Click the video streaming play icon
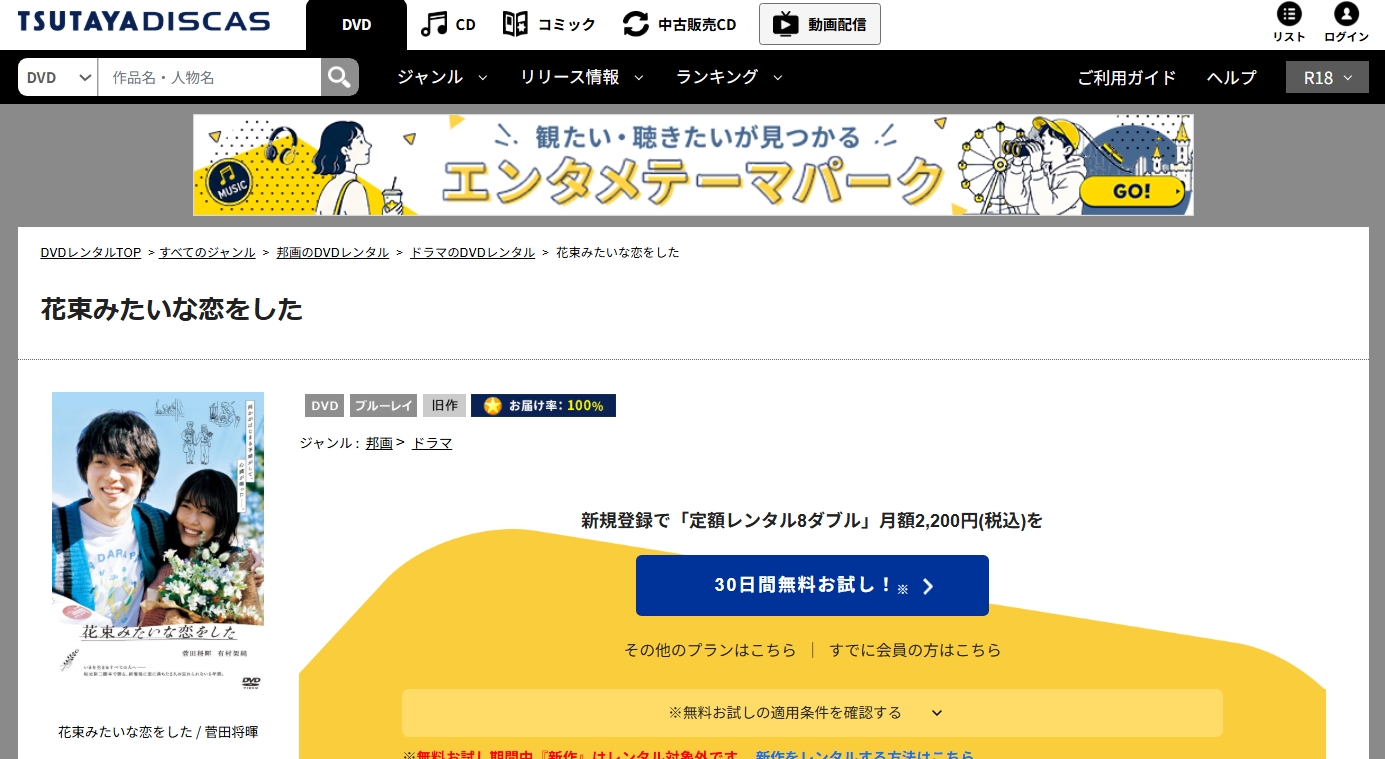Image resolution: width=1385 pixels, height=759 pixels. [787, 24]
